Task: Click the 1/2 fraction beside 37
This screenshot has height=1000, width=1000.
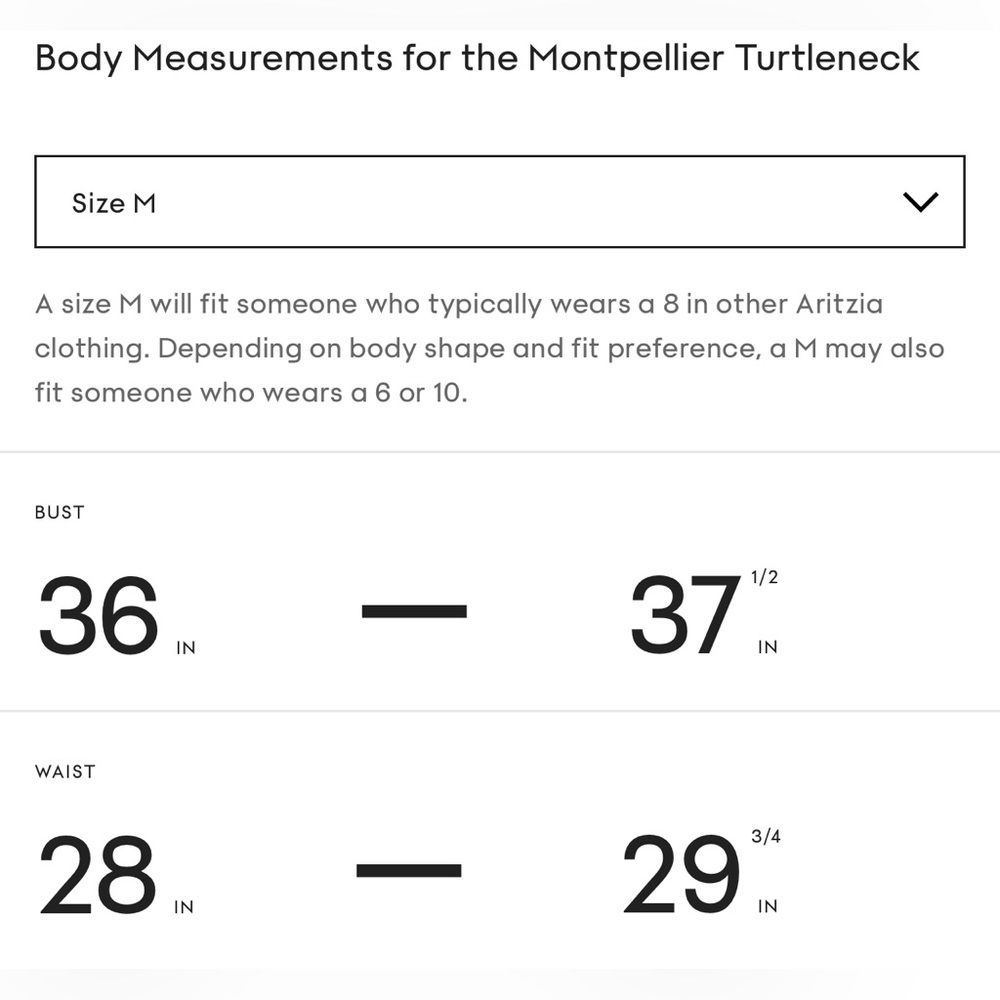Action: pos(764,577)
